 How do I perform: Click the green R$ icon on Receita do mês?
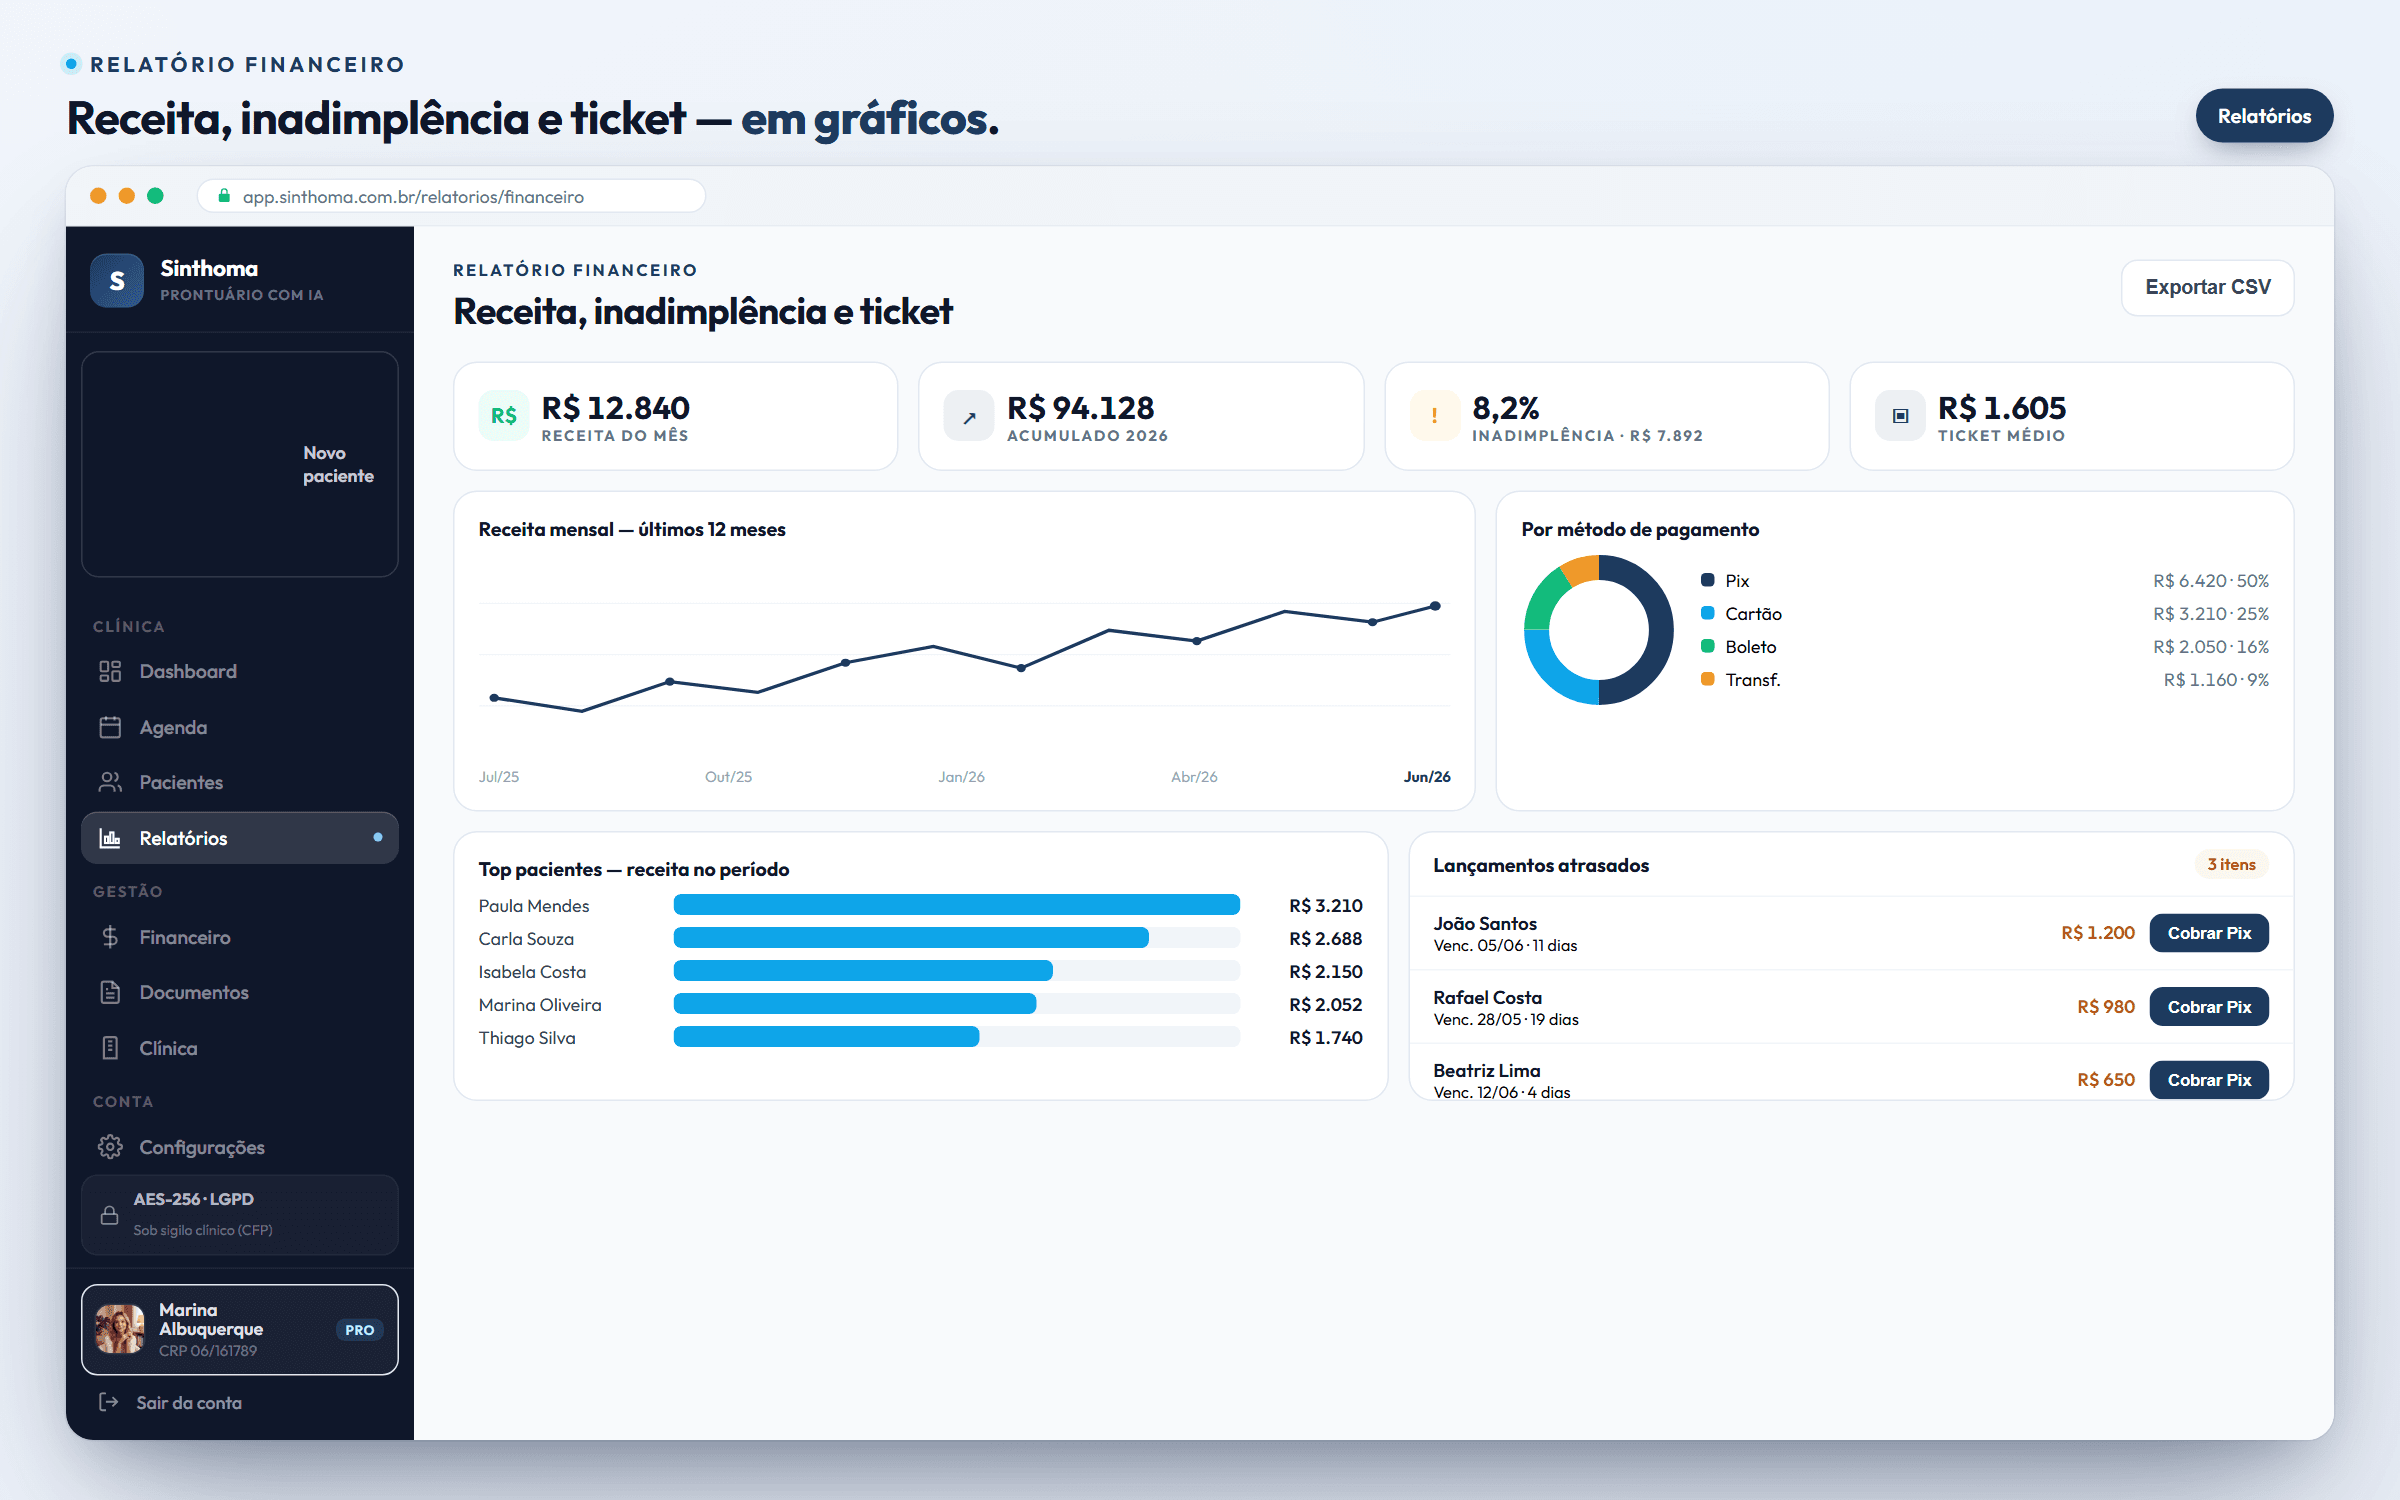coord(504,416)
